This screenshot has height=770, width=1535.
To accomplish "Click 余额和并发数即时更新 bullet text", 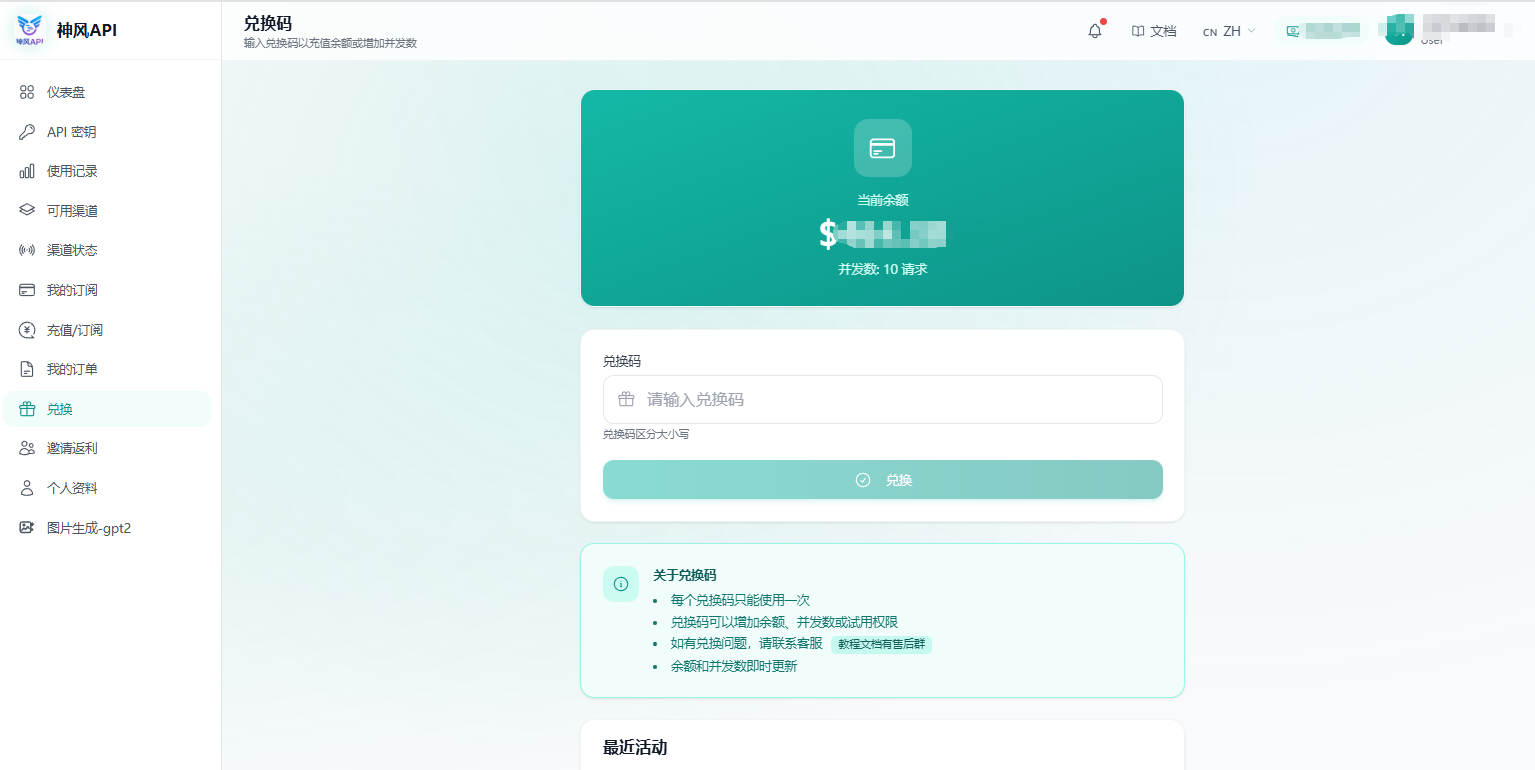I will 734,666.
